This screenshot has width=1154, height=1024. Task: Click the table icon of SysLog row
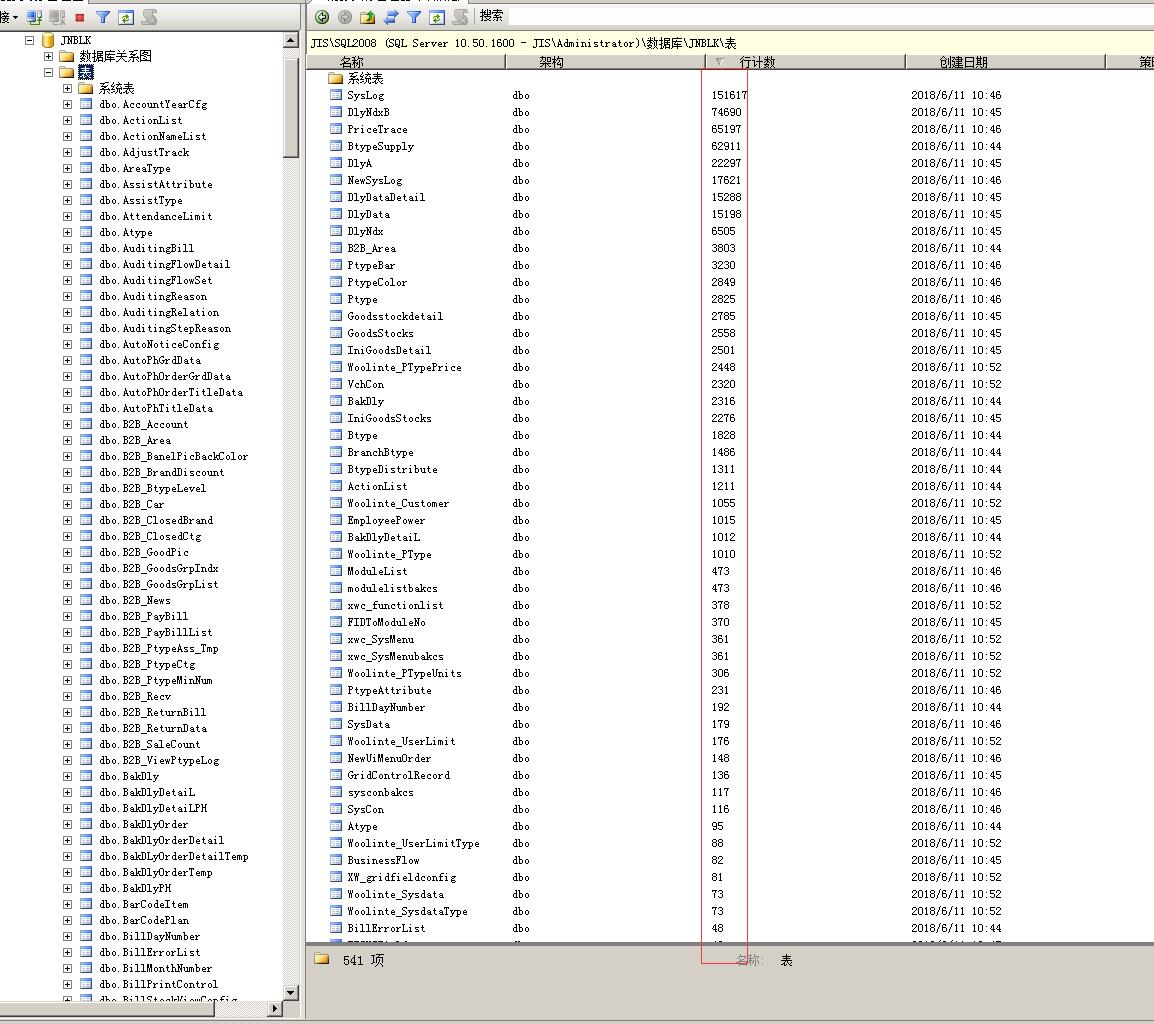[x=336, y=95]
